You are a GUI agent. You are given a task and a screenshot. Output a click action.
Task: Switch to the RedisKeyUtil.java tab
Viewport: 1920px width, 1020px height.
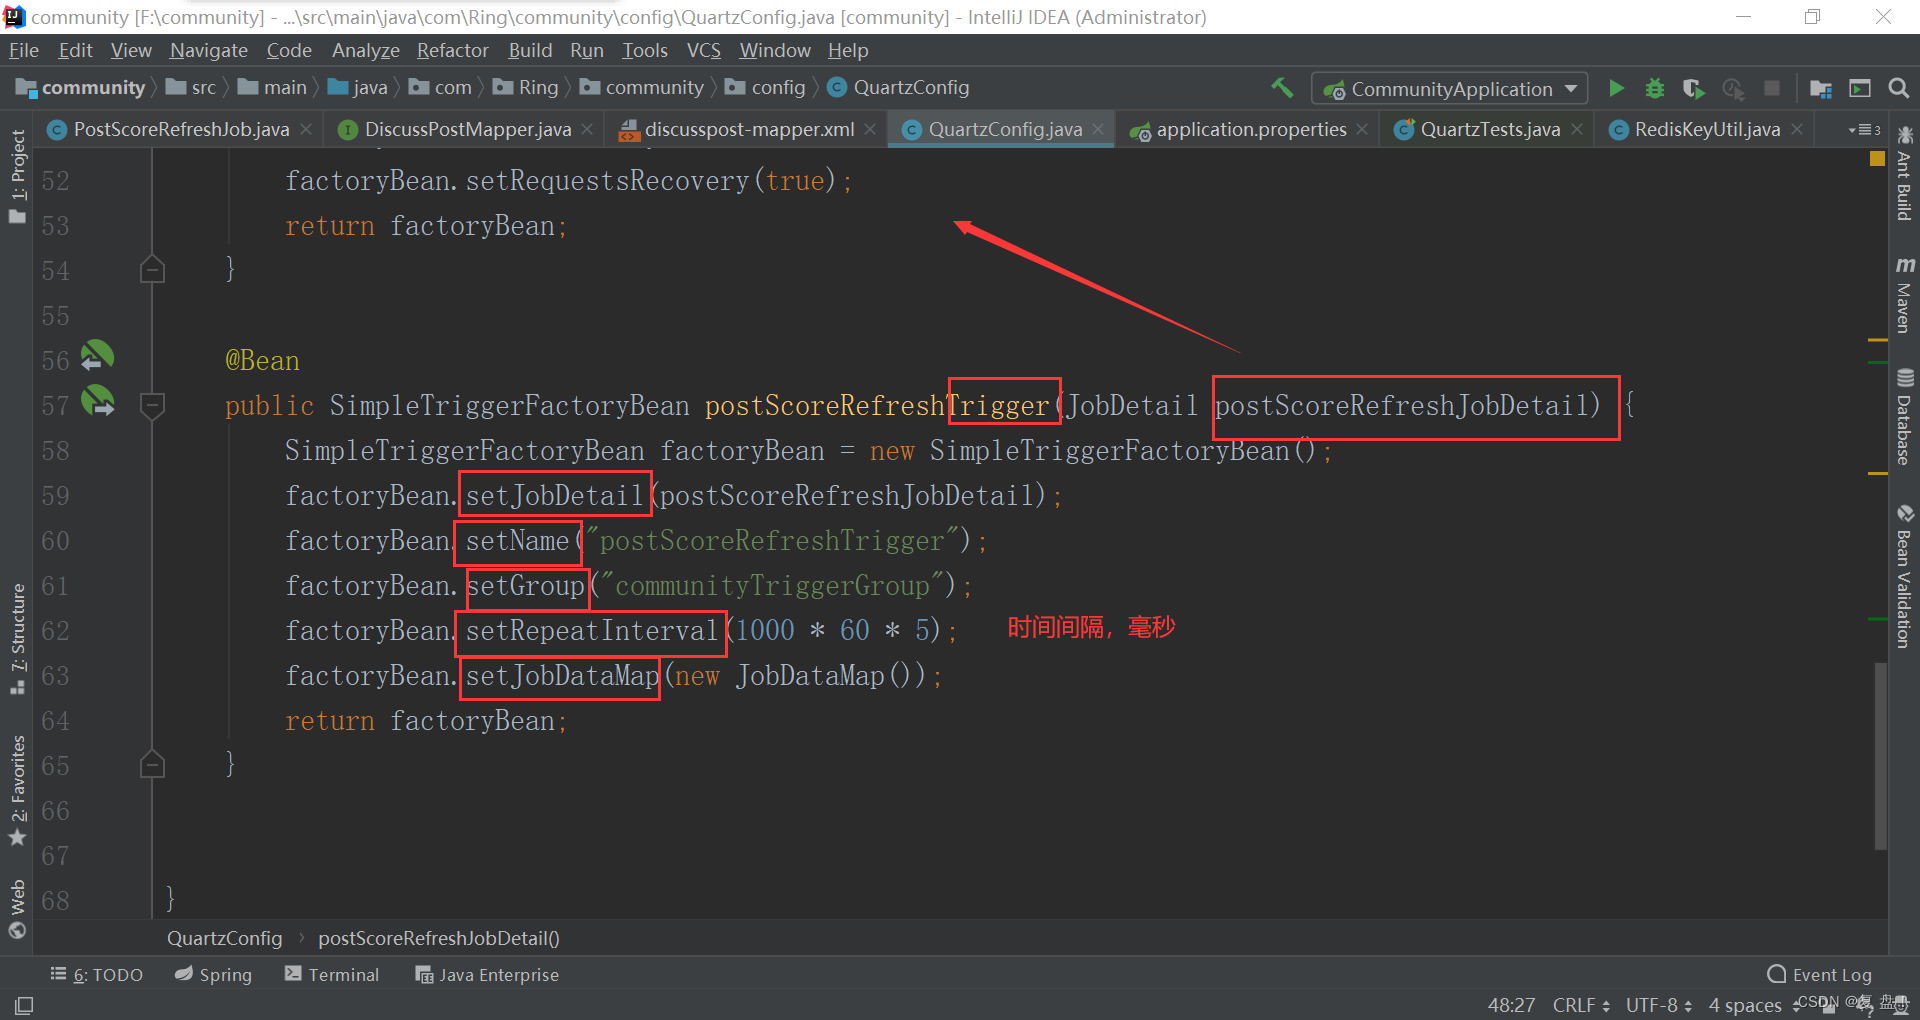1706,129
